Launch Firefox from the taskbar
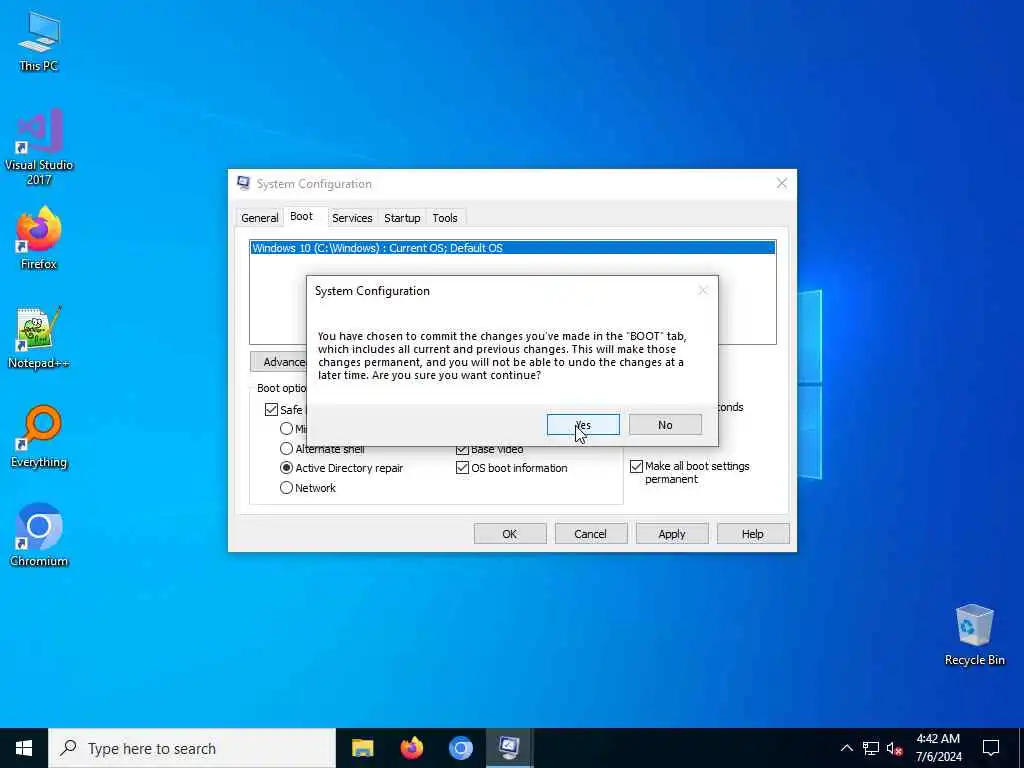This screenshot has width=1024, height=768. pyautogui.click(x=411, y=748)
